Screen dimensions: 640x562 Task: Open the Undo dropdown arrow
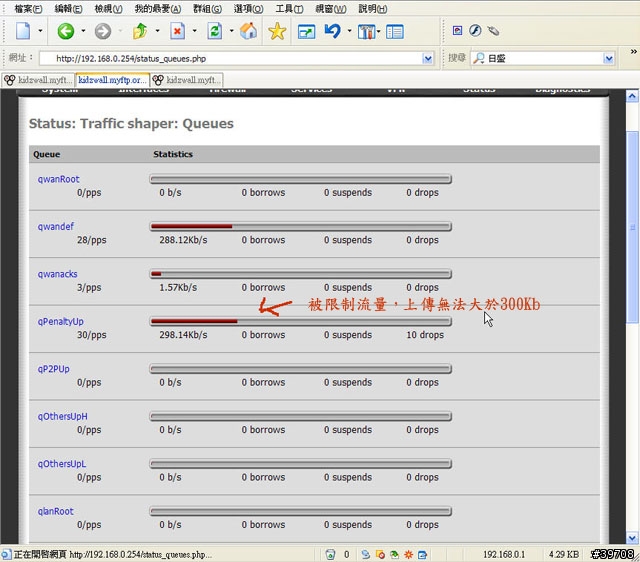(349, 31)
